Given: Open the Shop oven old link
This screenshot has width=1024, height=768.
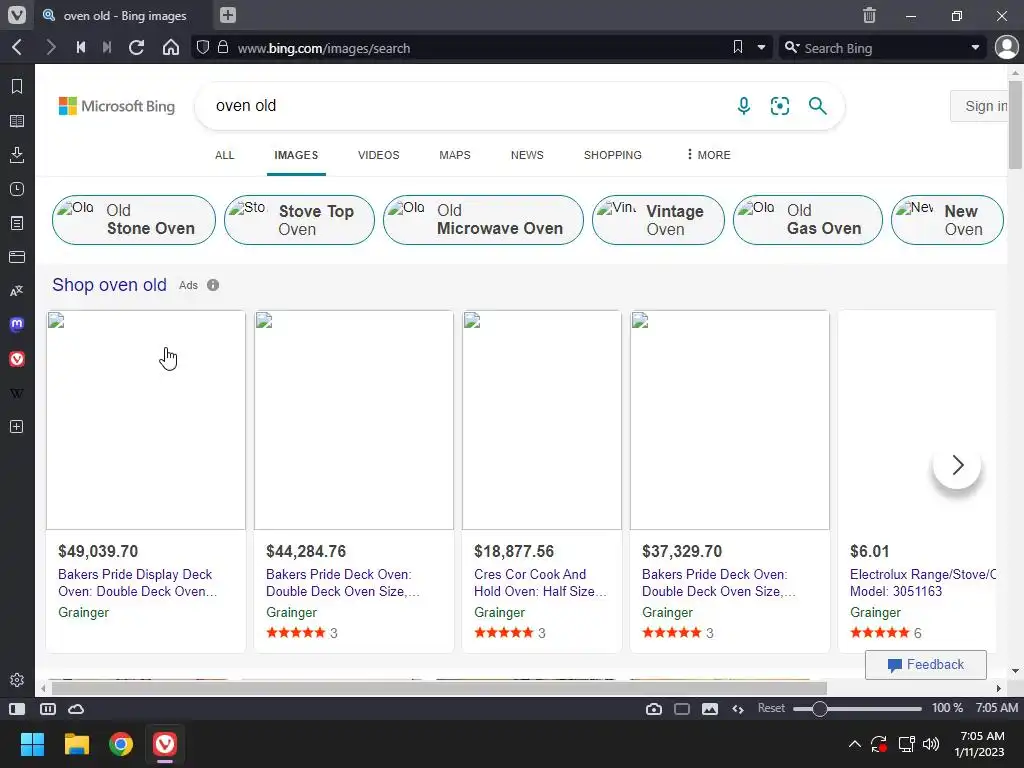Looking at the screenshot, I should (109, 285).
